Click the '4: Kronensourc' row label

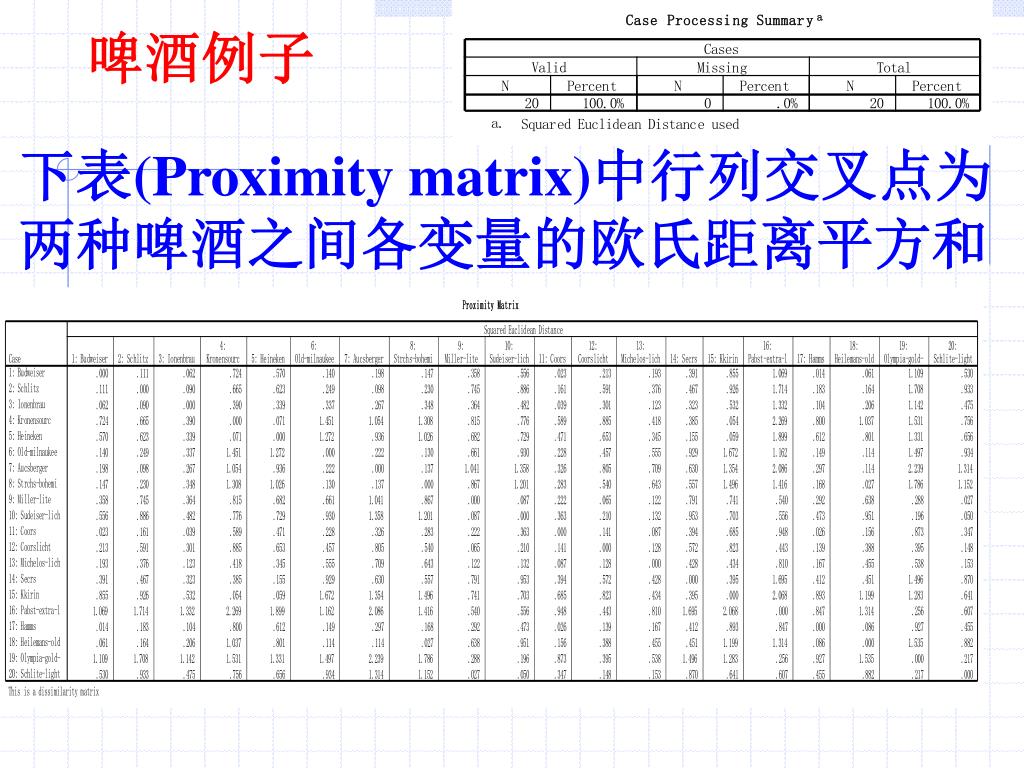point(29,420)
